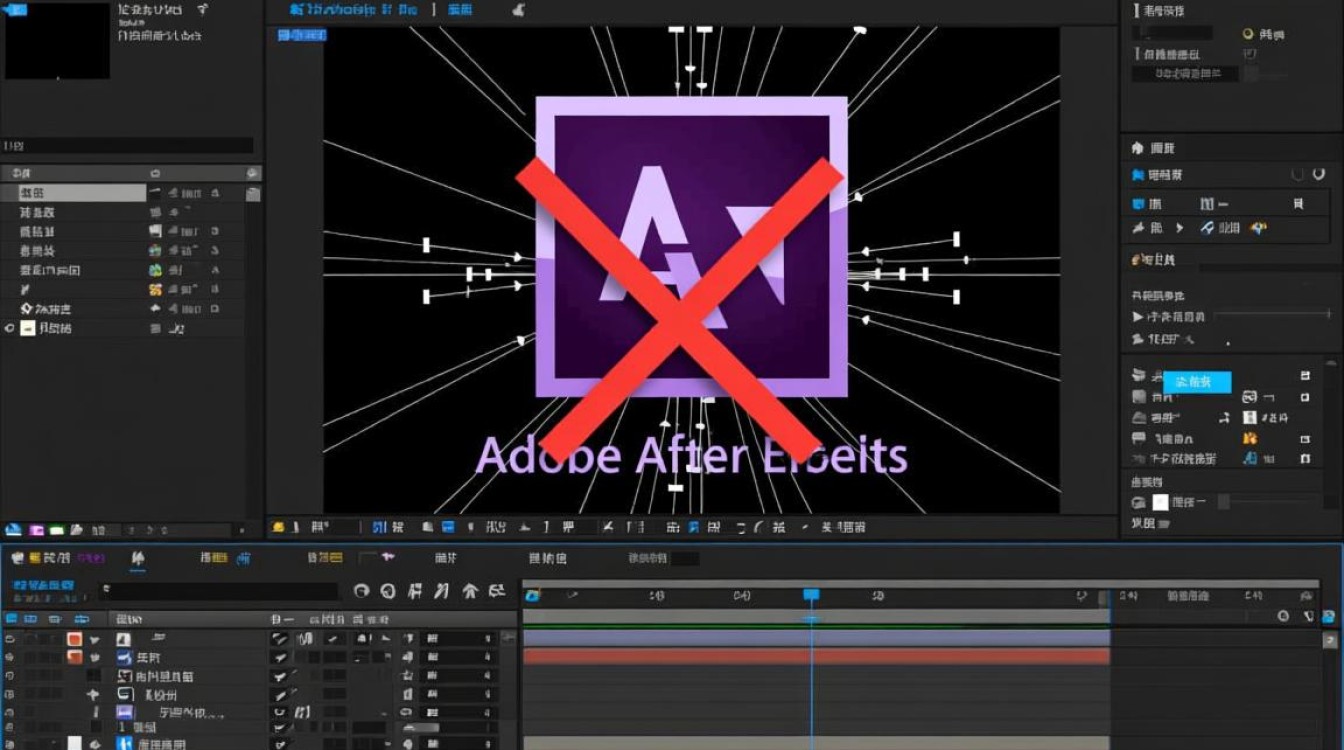The image size is (1344, 750).
Task: Click the house-shaped arrow icon in the timeline switches row
Action: (x=469, y=591)
